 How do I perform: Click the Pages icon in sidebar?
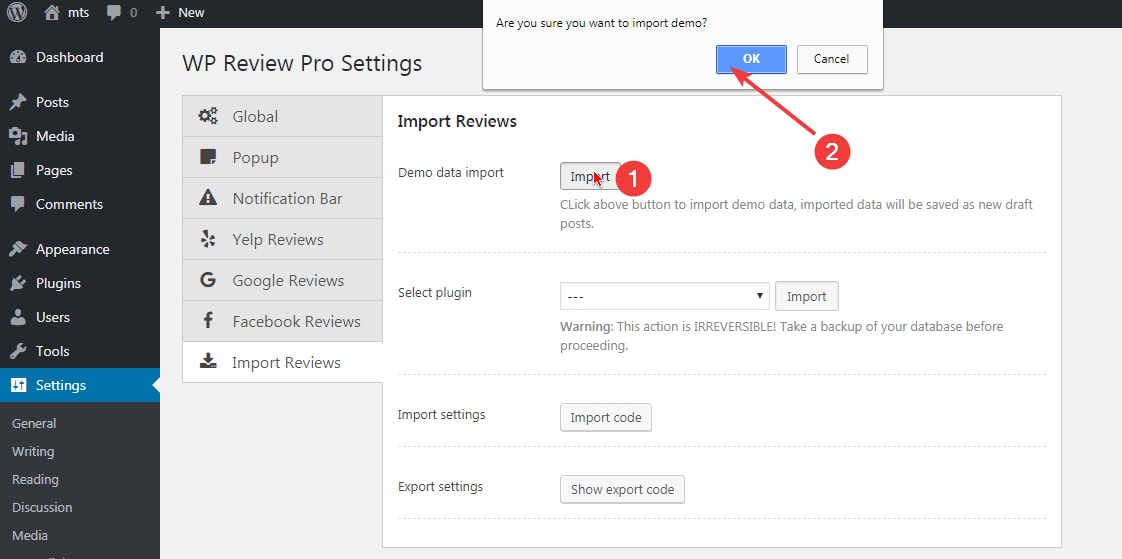pos(19,170)
